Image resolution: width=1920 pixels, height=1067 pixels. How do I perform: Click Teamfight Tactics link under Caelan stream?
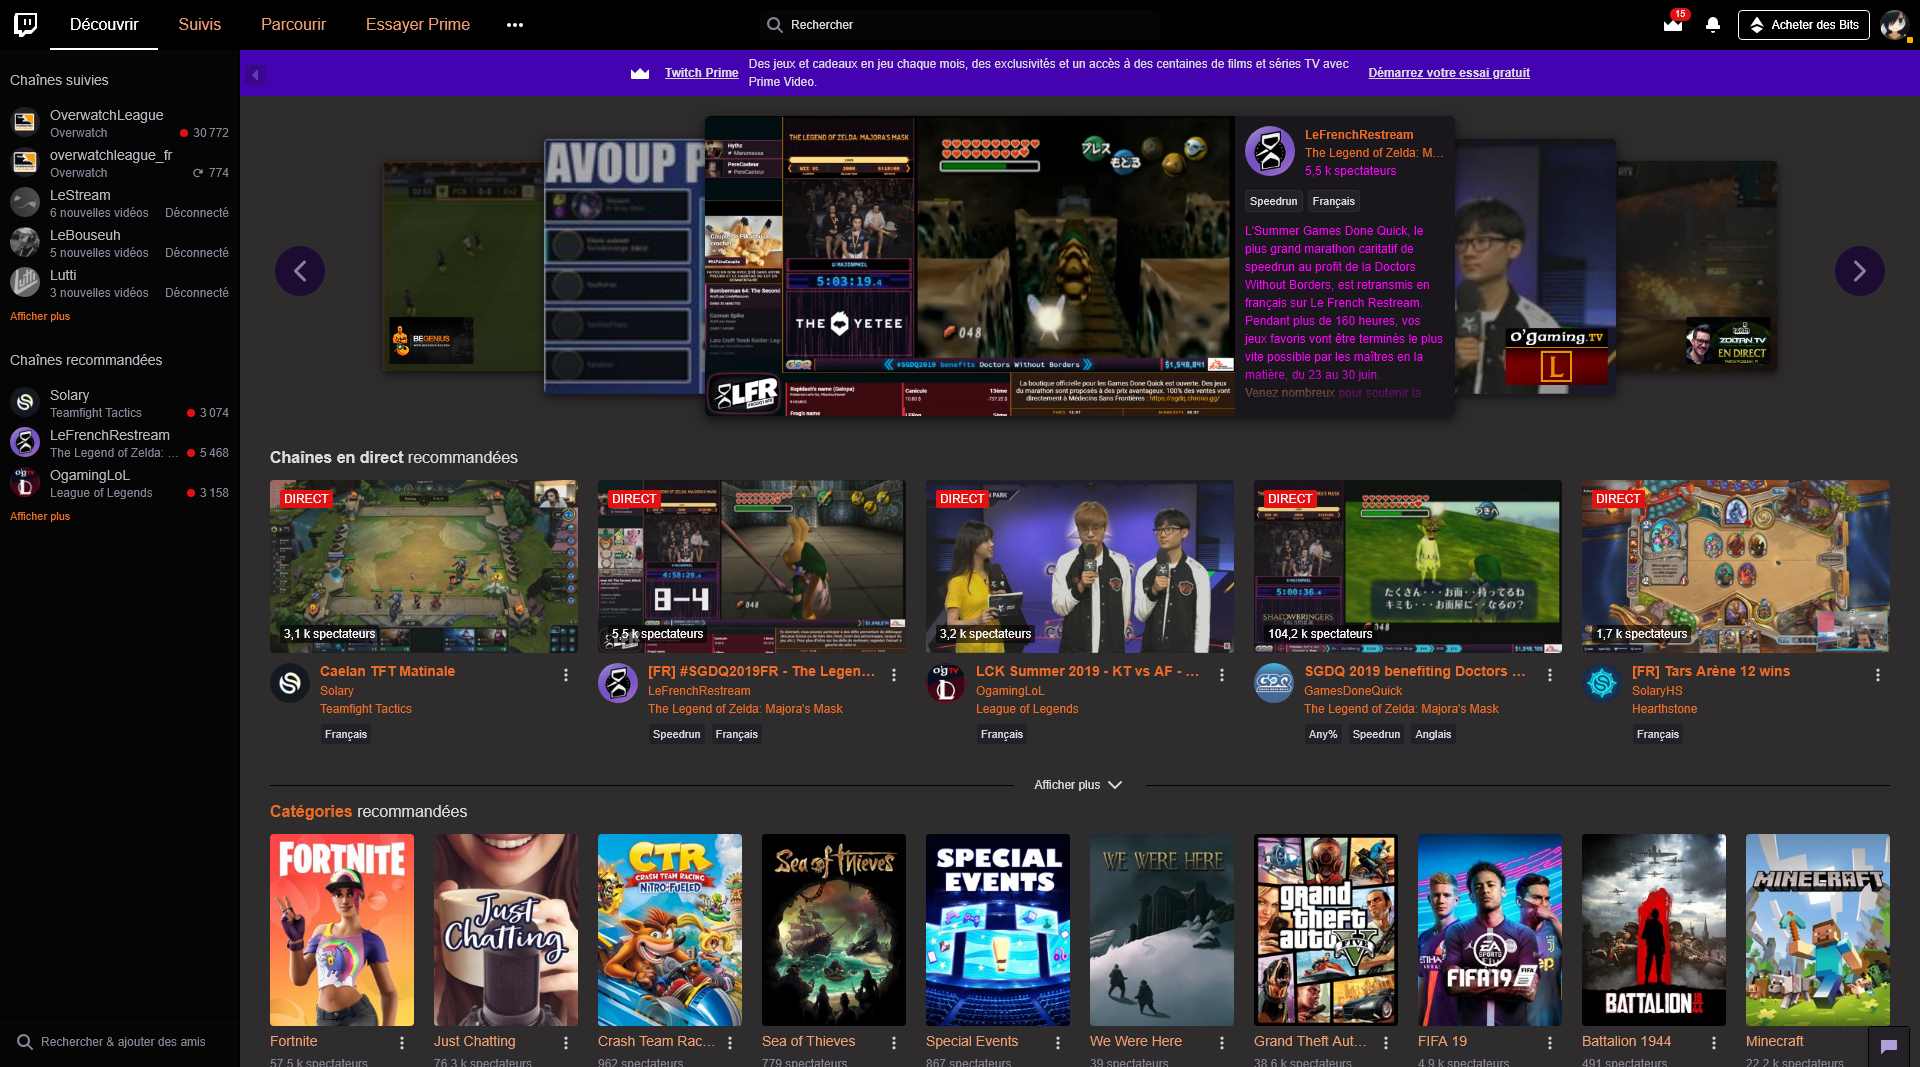click(x=366, y=709)
